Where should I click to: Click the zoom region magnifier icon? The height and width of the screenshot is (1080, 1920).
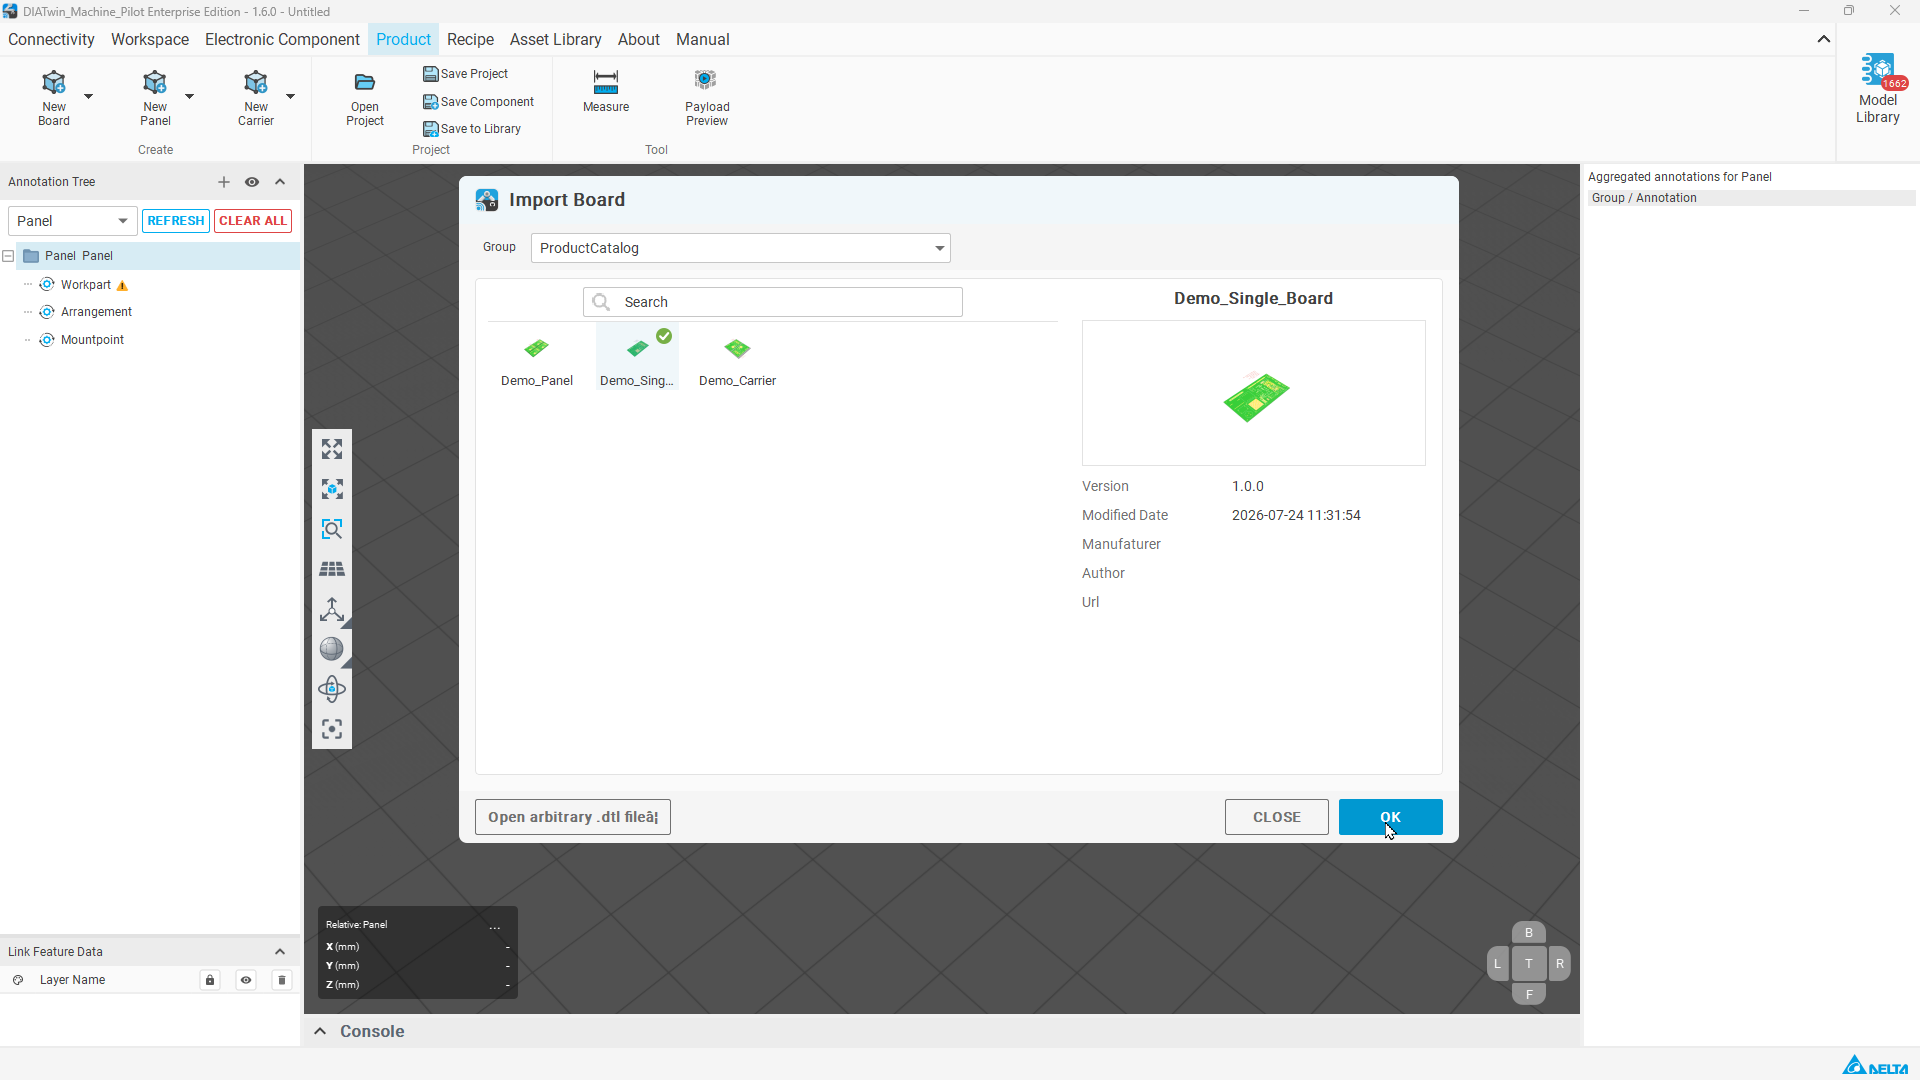(x=332, y=529)
